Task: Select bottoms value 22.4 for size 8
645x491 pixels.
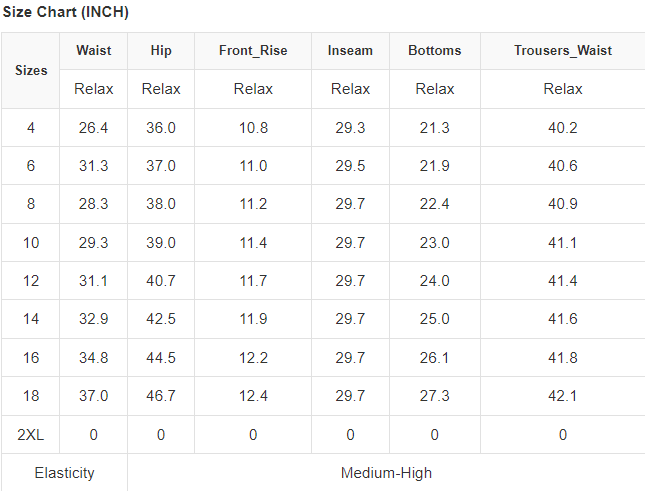Action: [x=435, y=204]
